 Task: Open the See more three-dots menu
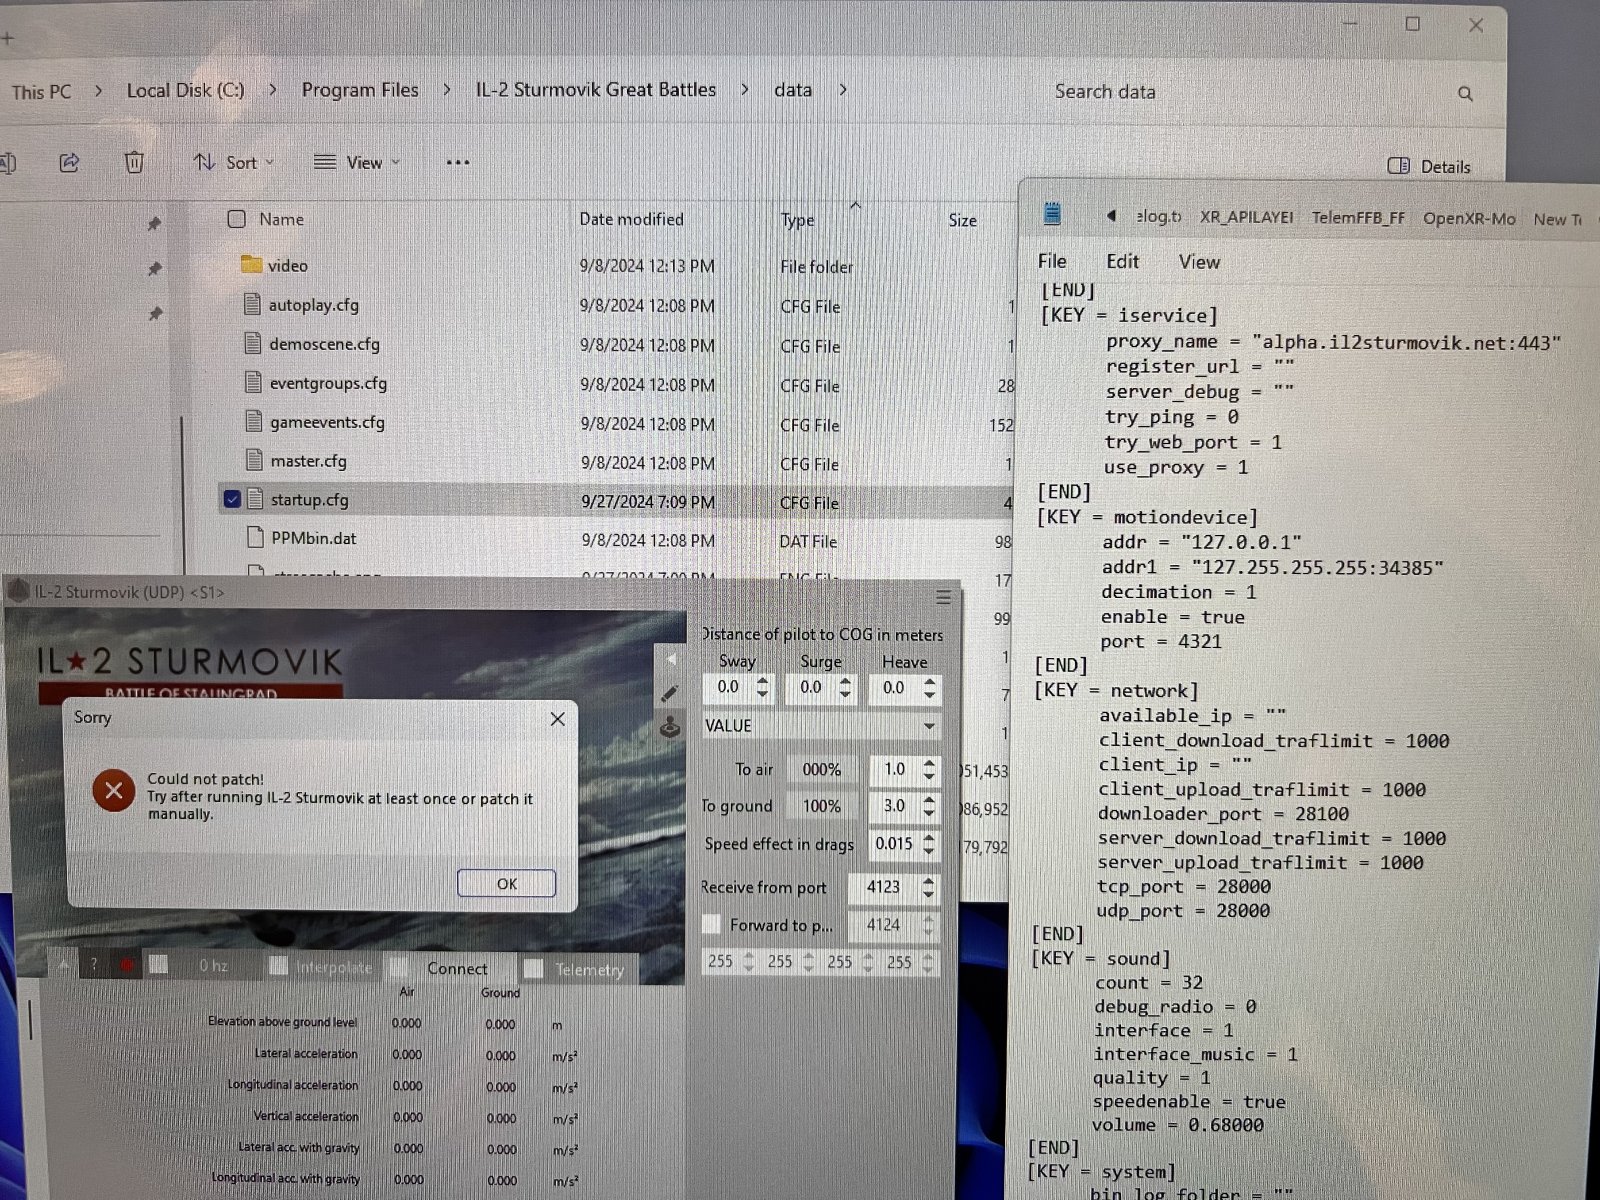458,162
